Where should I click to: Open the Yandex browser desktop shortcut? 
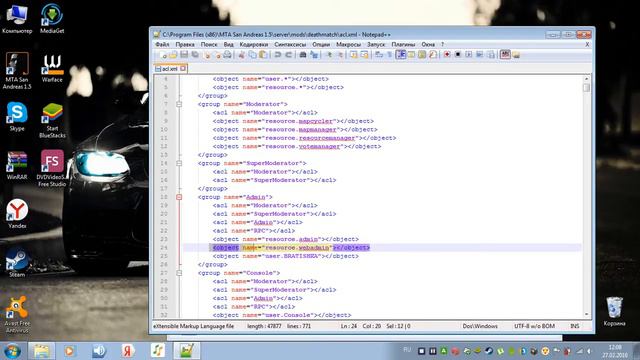[17, 214]
